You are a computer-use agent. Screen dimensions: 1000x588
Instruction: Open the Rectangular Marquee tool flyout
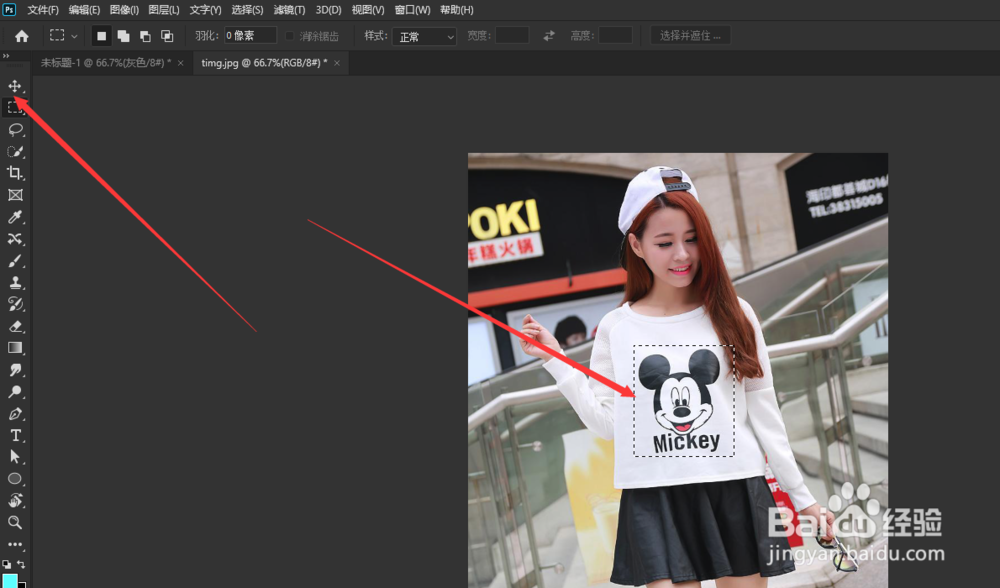[x=72, y=34]
